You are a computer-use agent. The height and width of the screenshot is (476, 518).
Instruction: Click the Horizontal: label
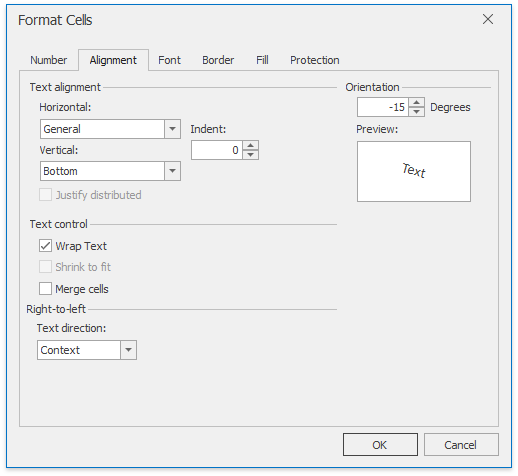pyautogui.click(x=65, y=107)
